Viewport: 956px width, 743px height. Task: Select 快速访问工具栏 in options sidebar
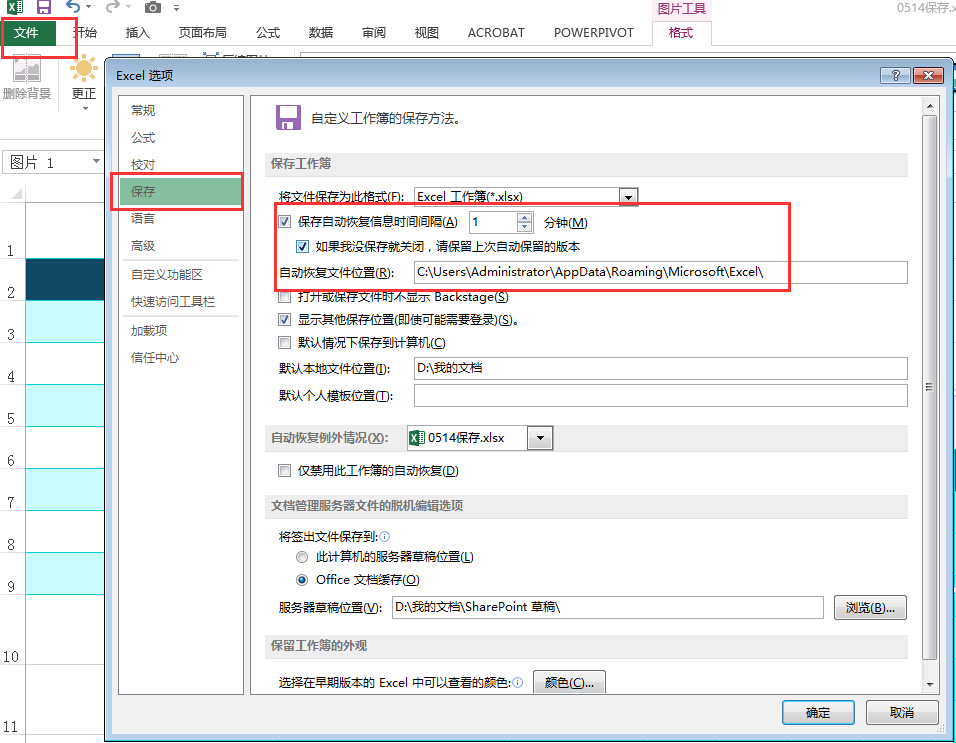coord(180,302)
